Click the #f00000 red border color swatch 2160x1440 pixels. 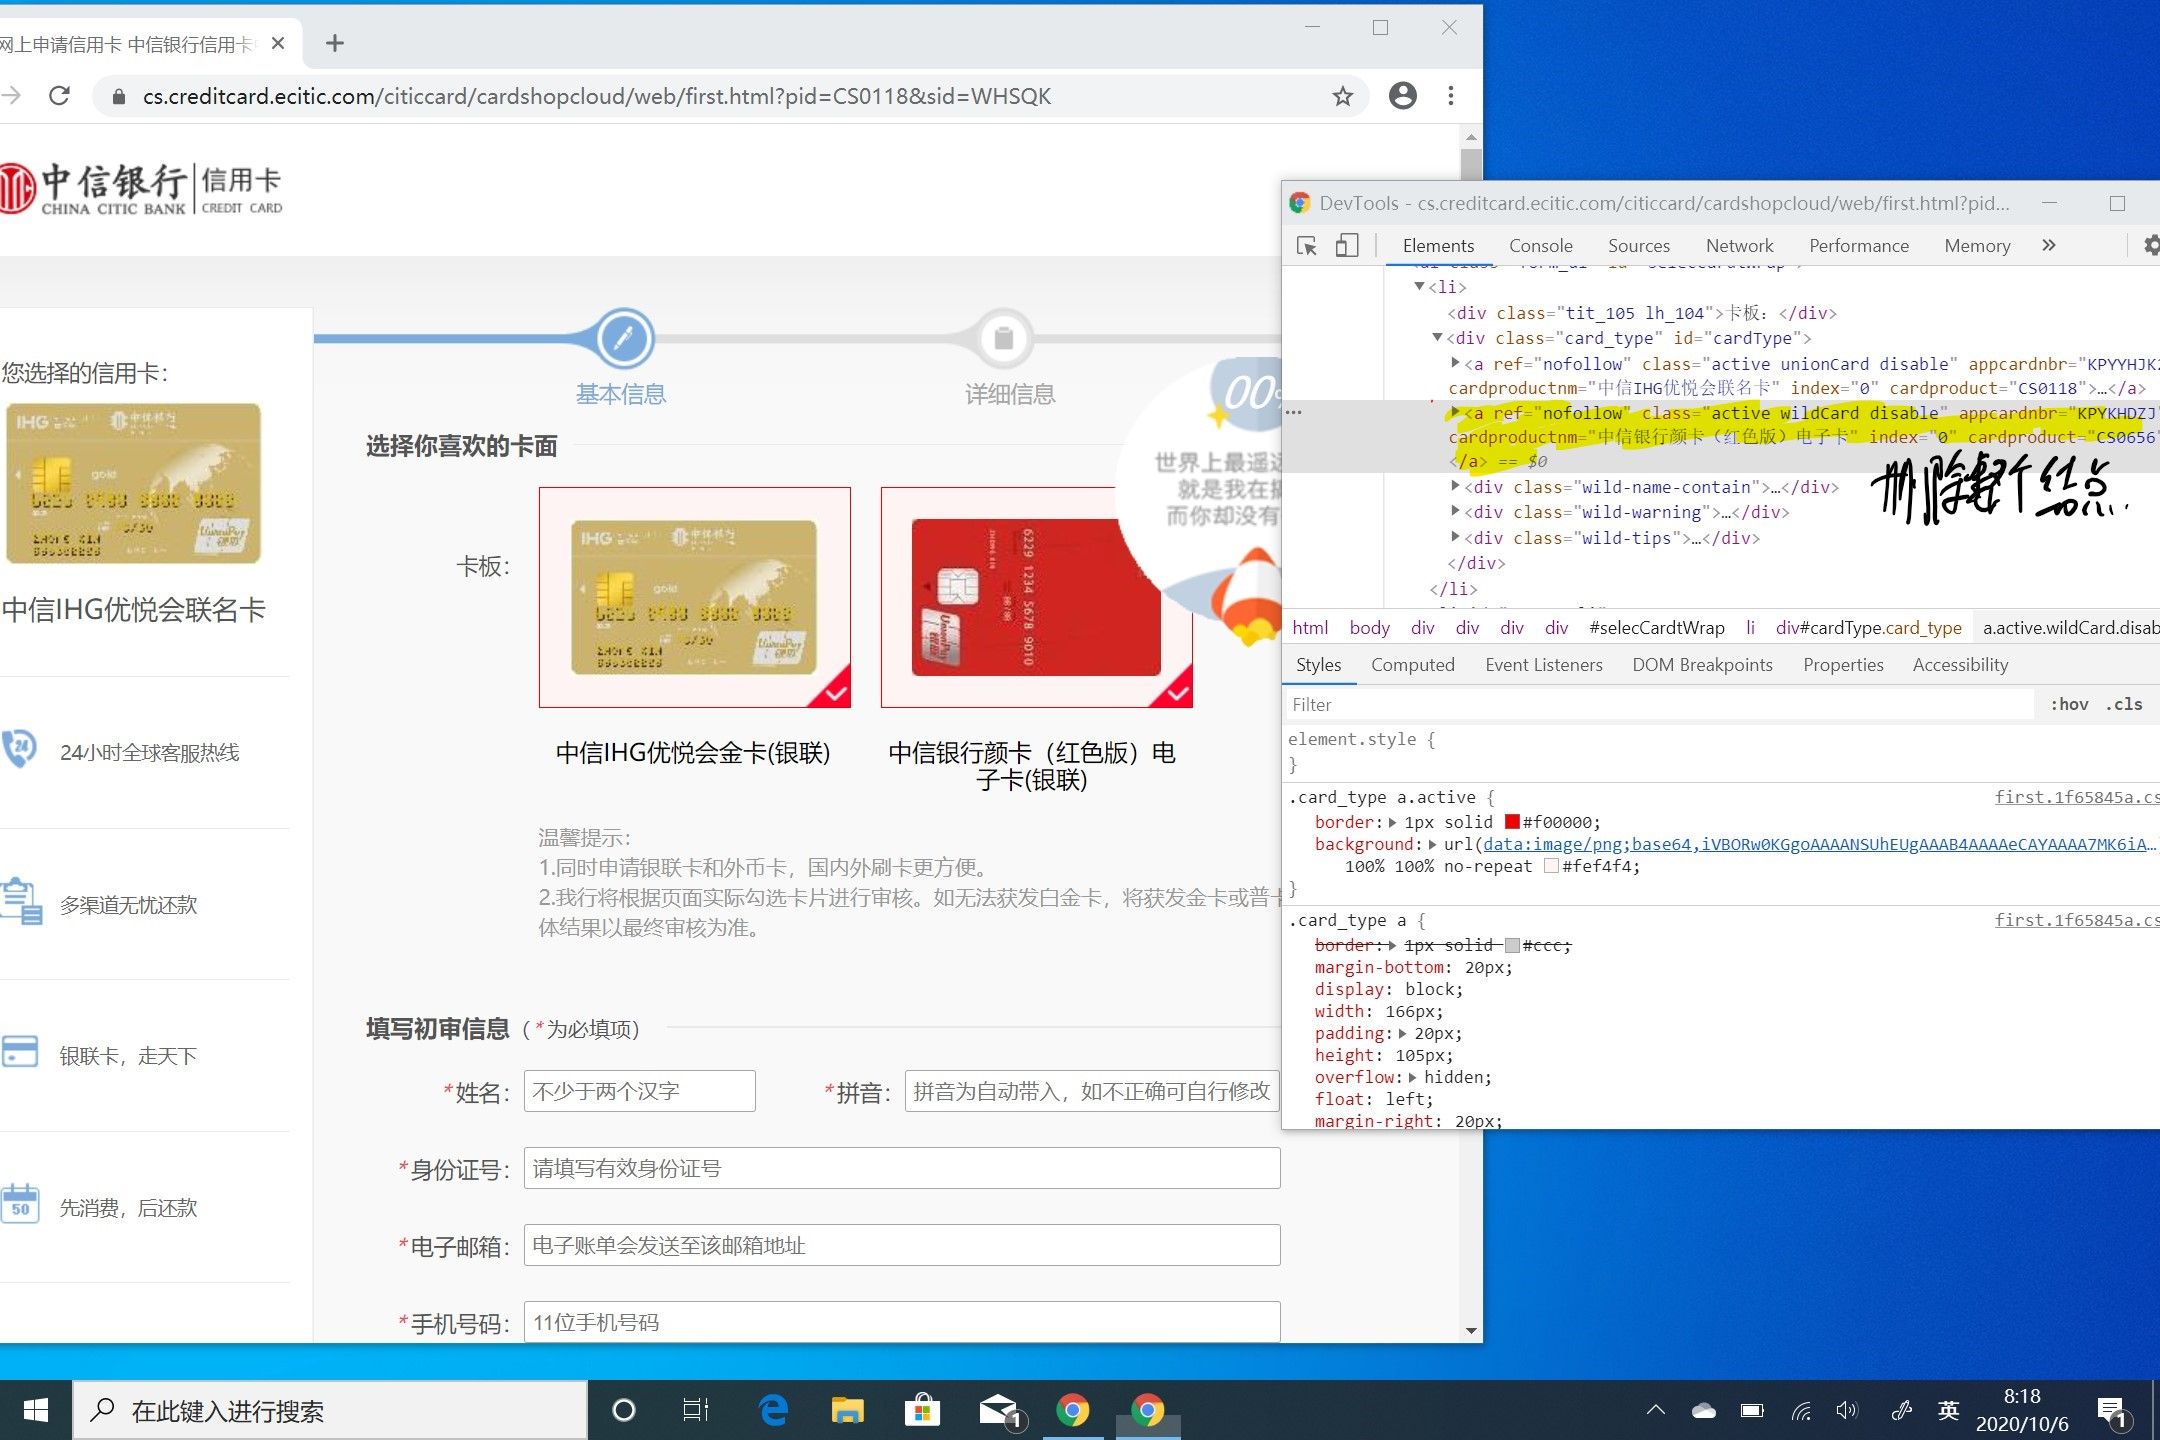click(1512, 822)
